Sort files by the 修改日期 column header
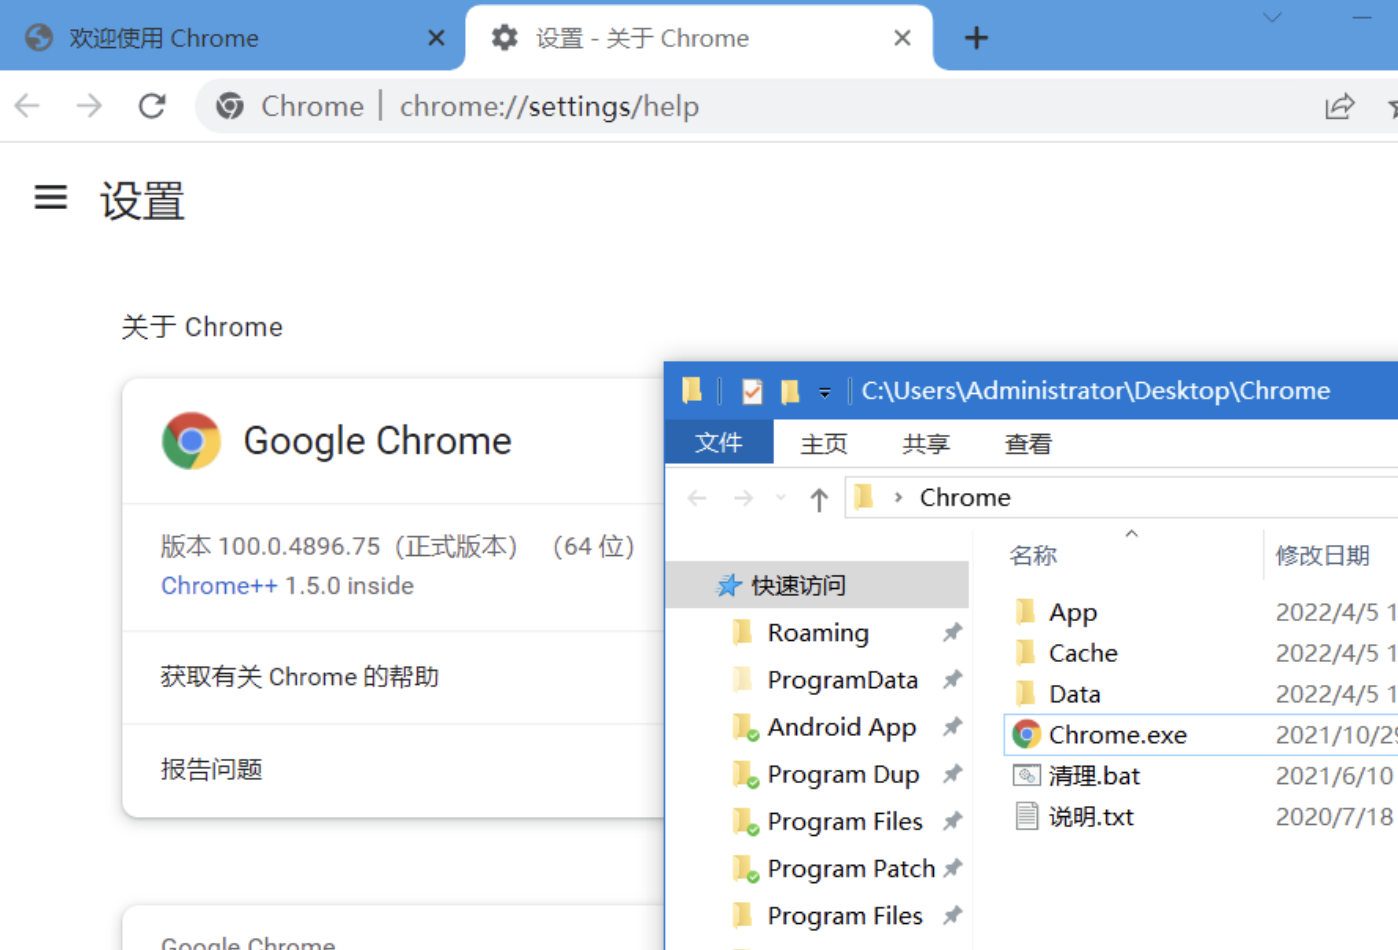The width and height of the screenshot is (1398, 950). point(1322,556)
